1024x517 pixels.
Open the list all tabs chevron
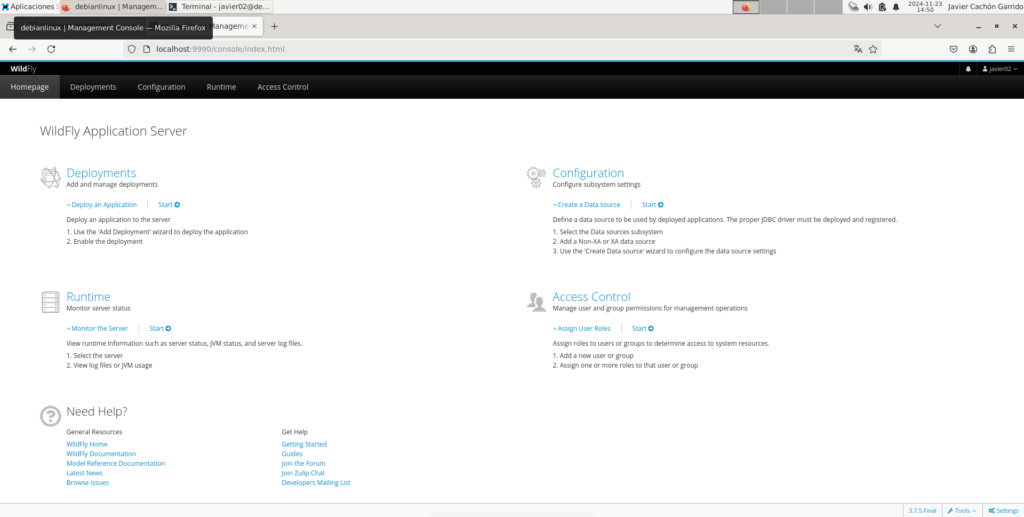tap(937, 26)
